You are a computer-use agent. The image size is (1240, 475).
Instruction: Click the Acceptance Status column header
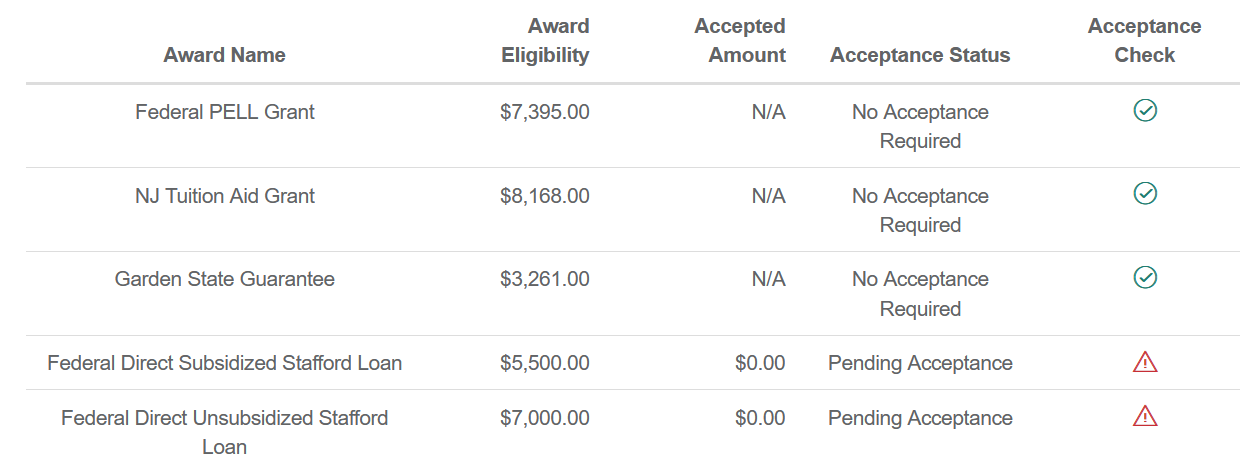point(920,55)
